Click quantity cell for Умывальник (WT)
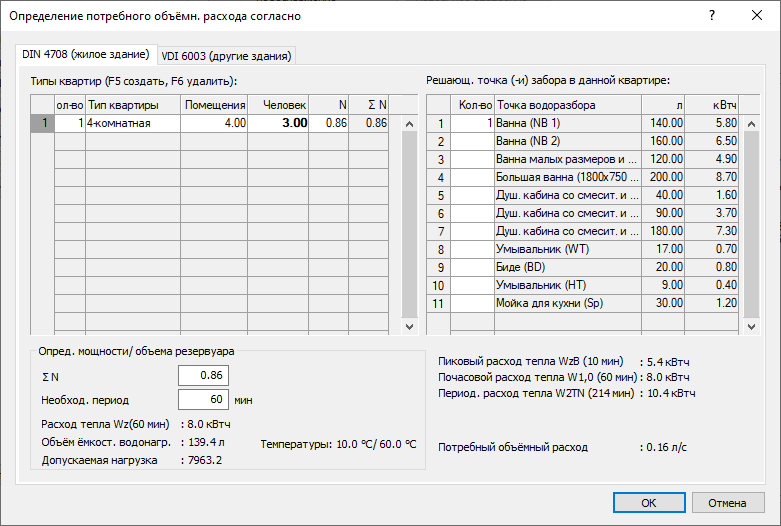This screenshot has height=526, width=781. pyautogui.click(x=472, y=249)
